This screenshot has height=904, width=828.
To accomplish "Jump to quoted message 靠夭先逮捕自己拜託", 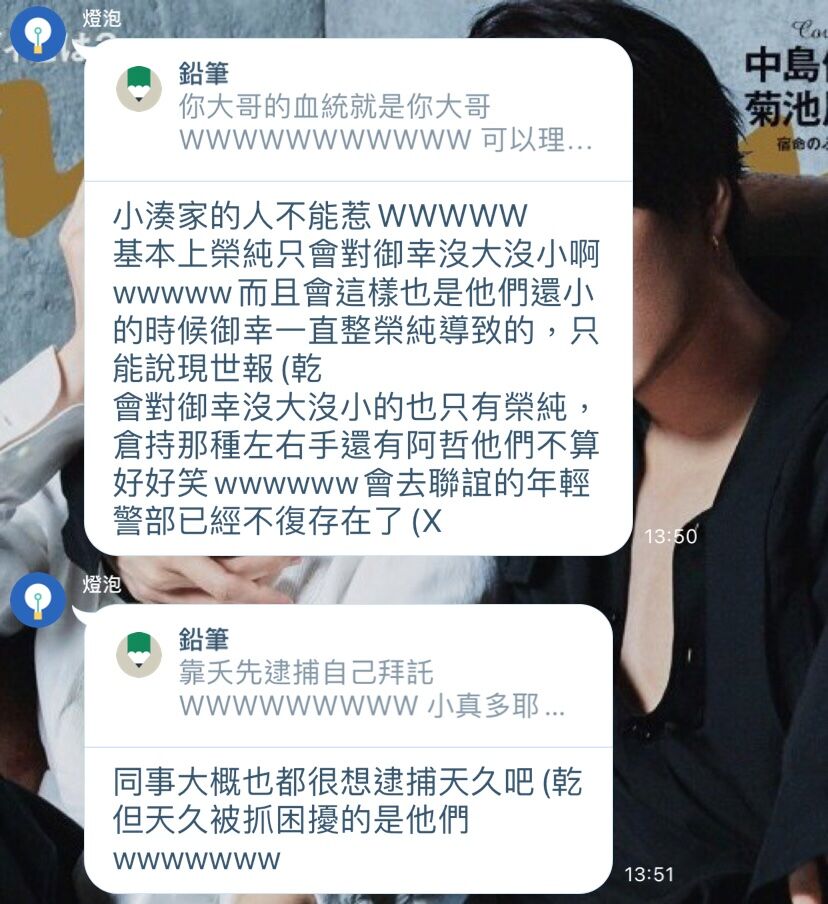I will click(306, 672).
